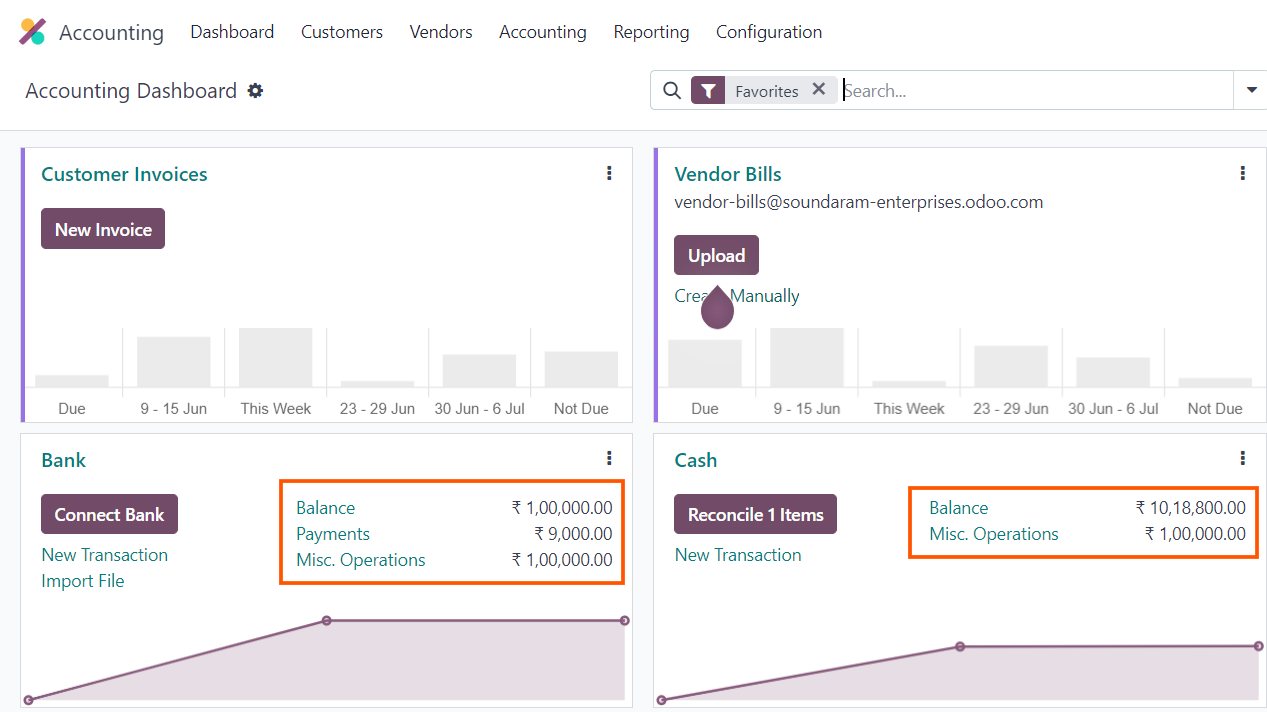
Task: Open the Customers menu
Action: click(342, 32)
